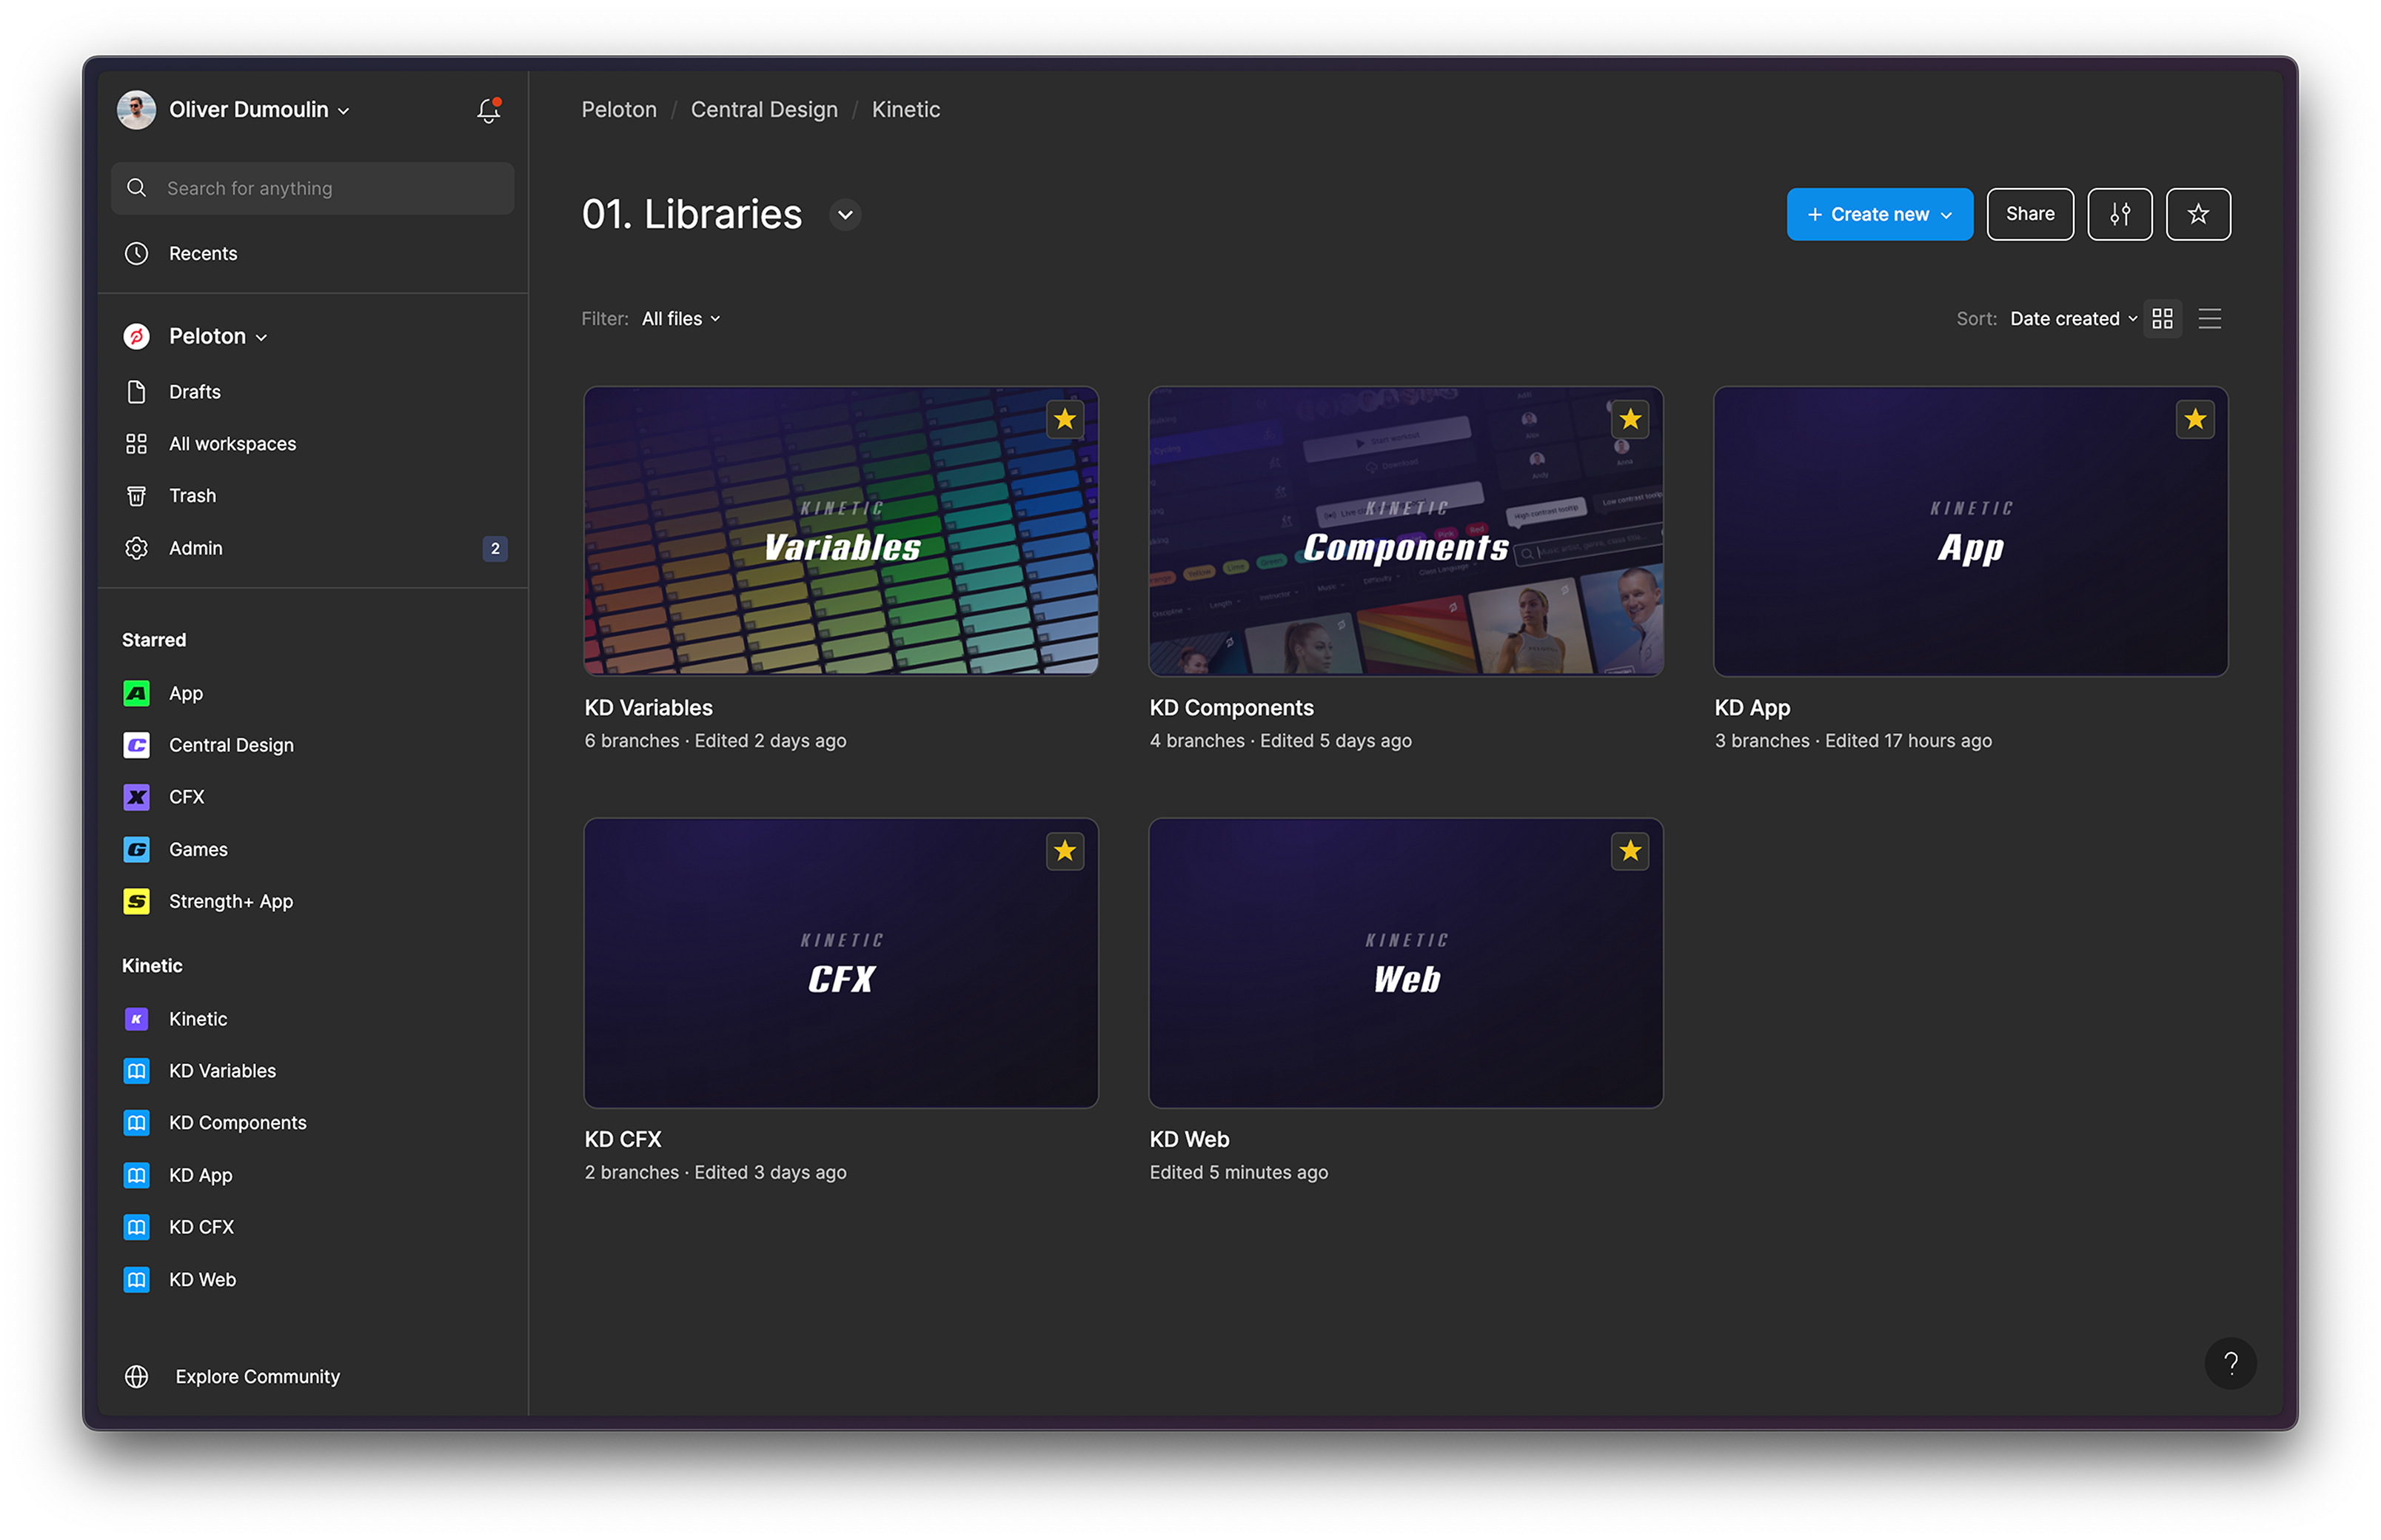Open the KD Components thumbnail
Image resolution: width=2381 pixels, height=1540 pixels.
click(1405, 531)
